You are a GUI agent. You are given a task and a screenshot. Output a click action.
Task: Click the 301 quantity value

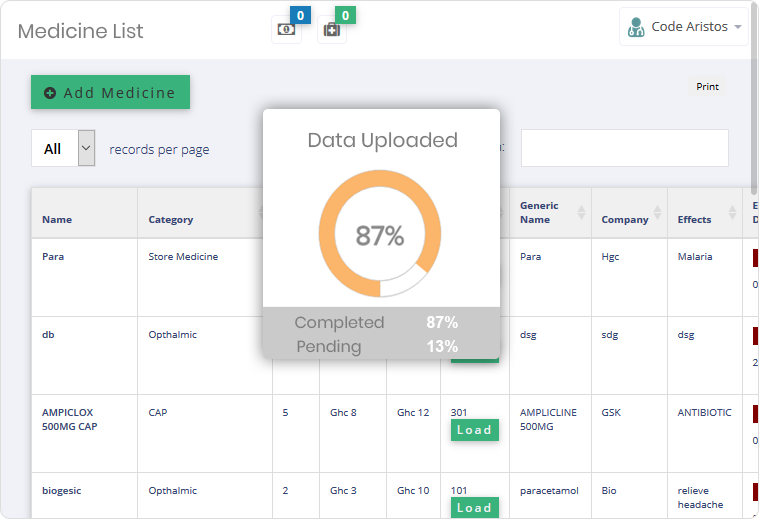click(459, 412)
